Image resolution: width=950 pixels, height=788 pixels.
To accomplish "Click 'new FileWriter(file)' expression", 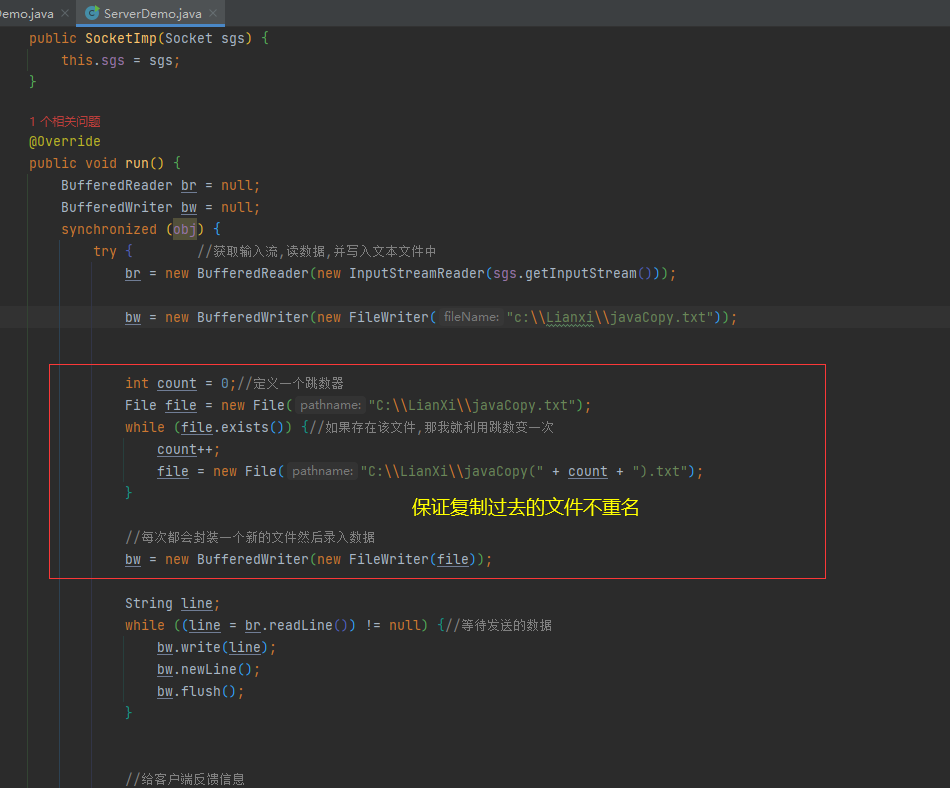I will coord(397,559).
